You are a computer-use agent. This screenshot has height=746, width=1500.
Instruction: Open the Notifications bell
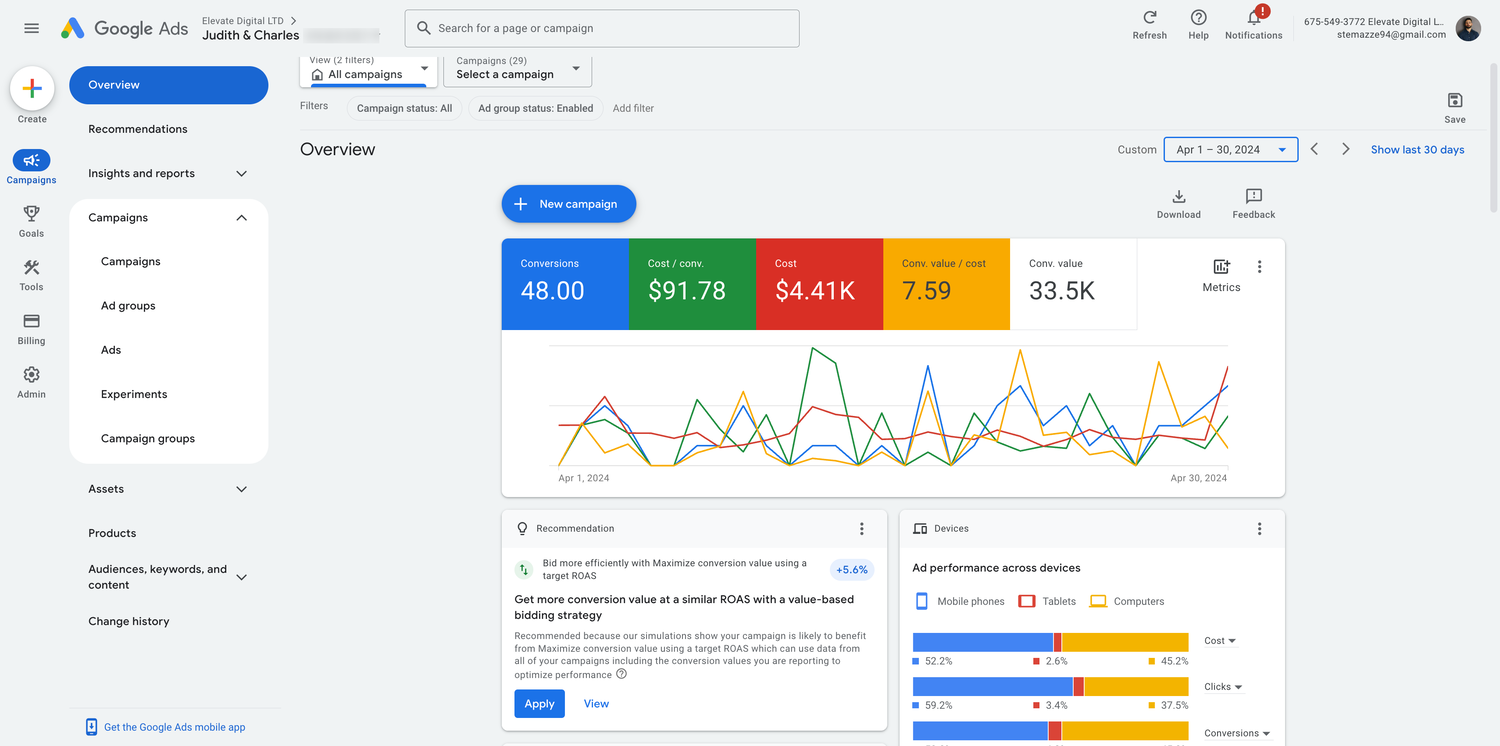(1254, 18)
